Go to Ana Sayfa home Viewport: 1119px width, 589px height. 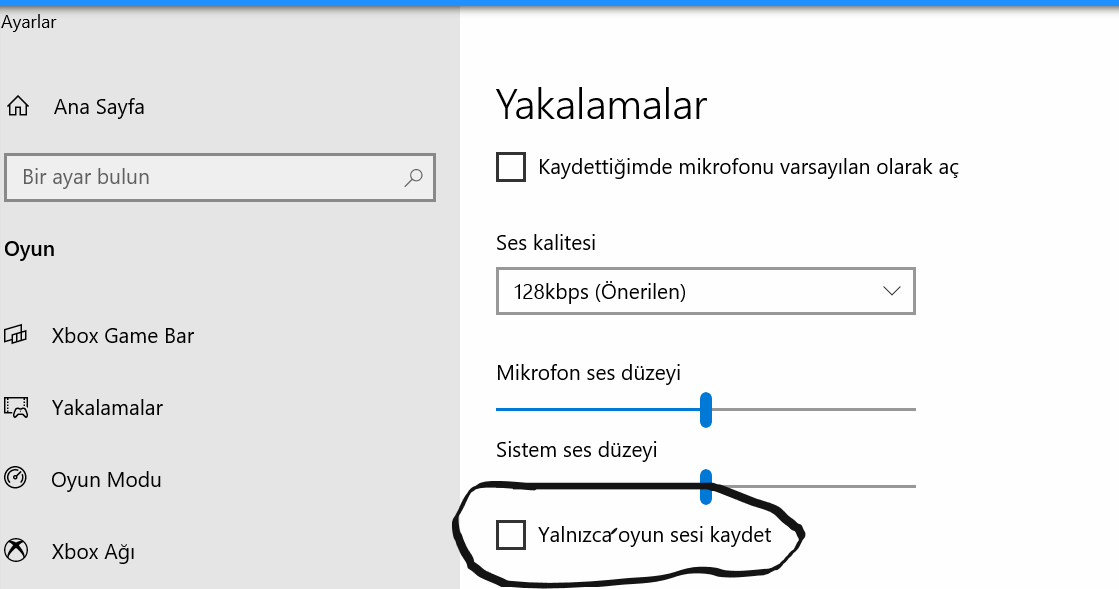pyautogui.click(x=99, y=107)
